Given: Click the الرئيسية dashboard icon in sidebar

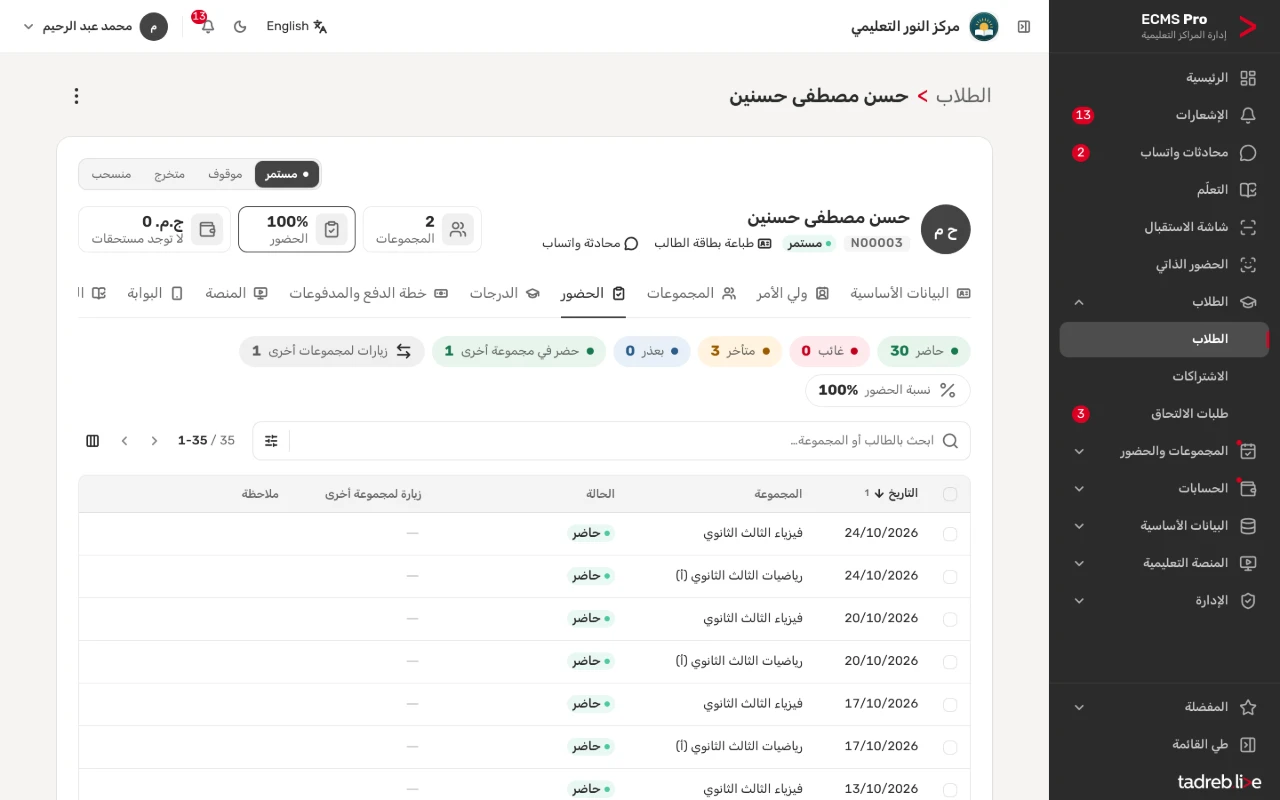Looking at the screenshot, I should pos(1248,78).
